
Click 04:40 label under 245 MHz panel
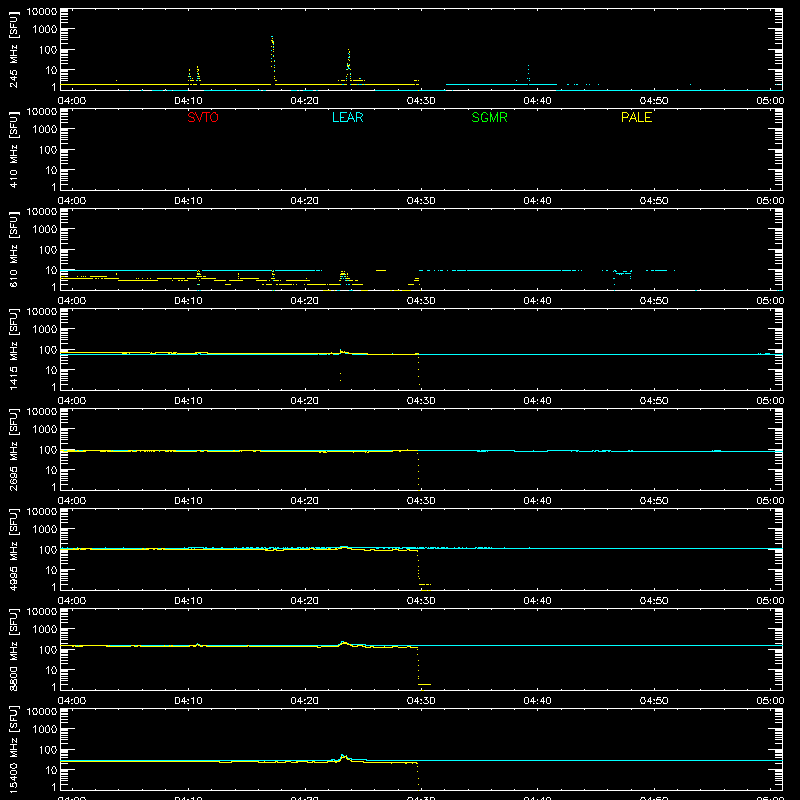coord(537,101)
